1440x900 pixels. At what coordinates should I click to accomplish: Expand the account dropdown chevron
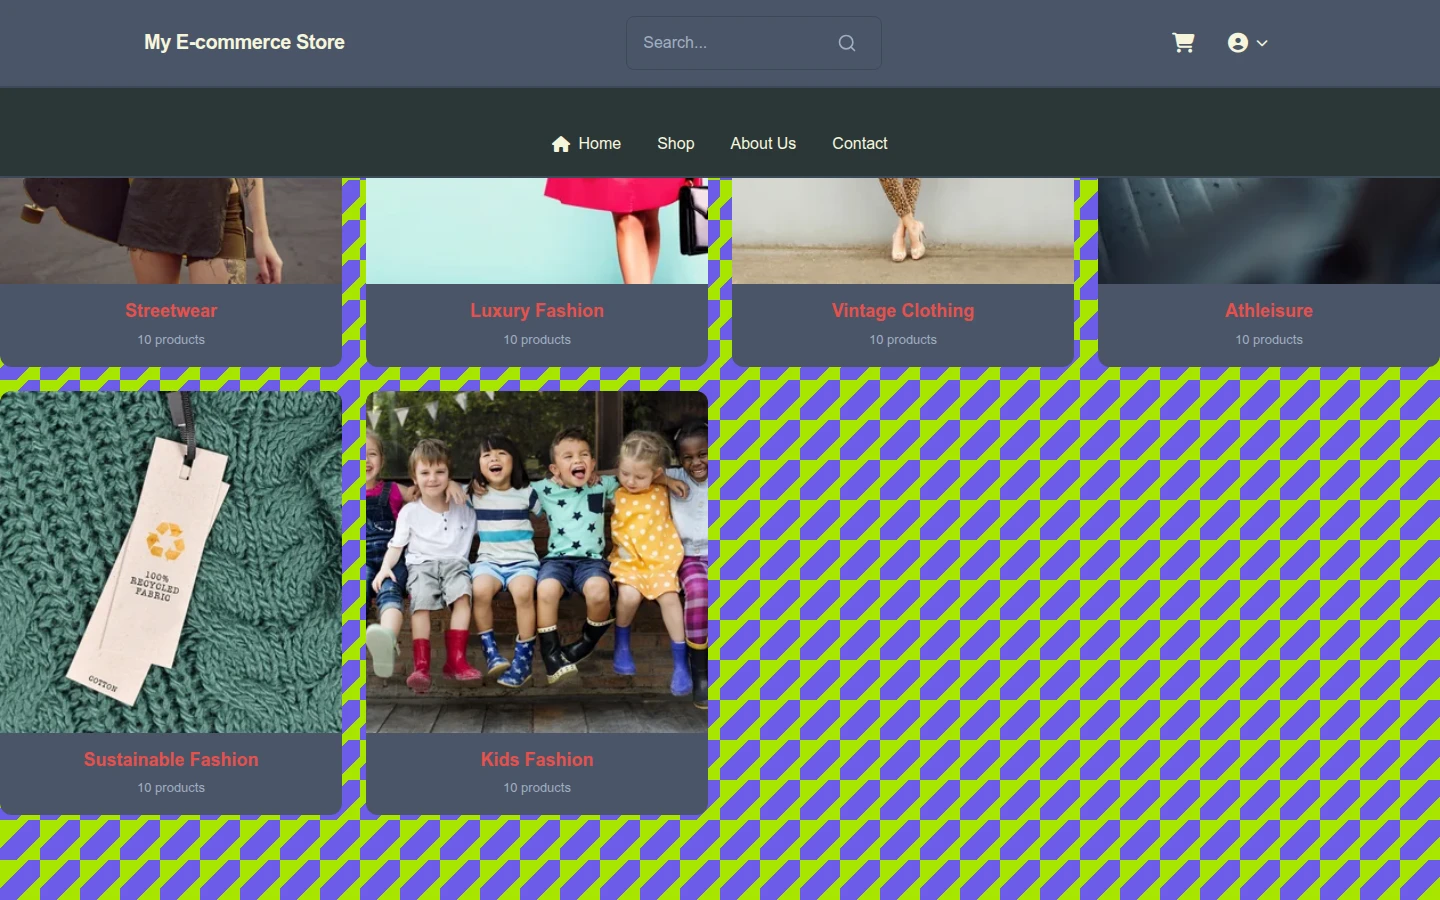(x=1262, y=43)
